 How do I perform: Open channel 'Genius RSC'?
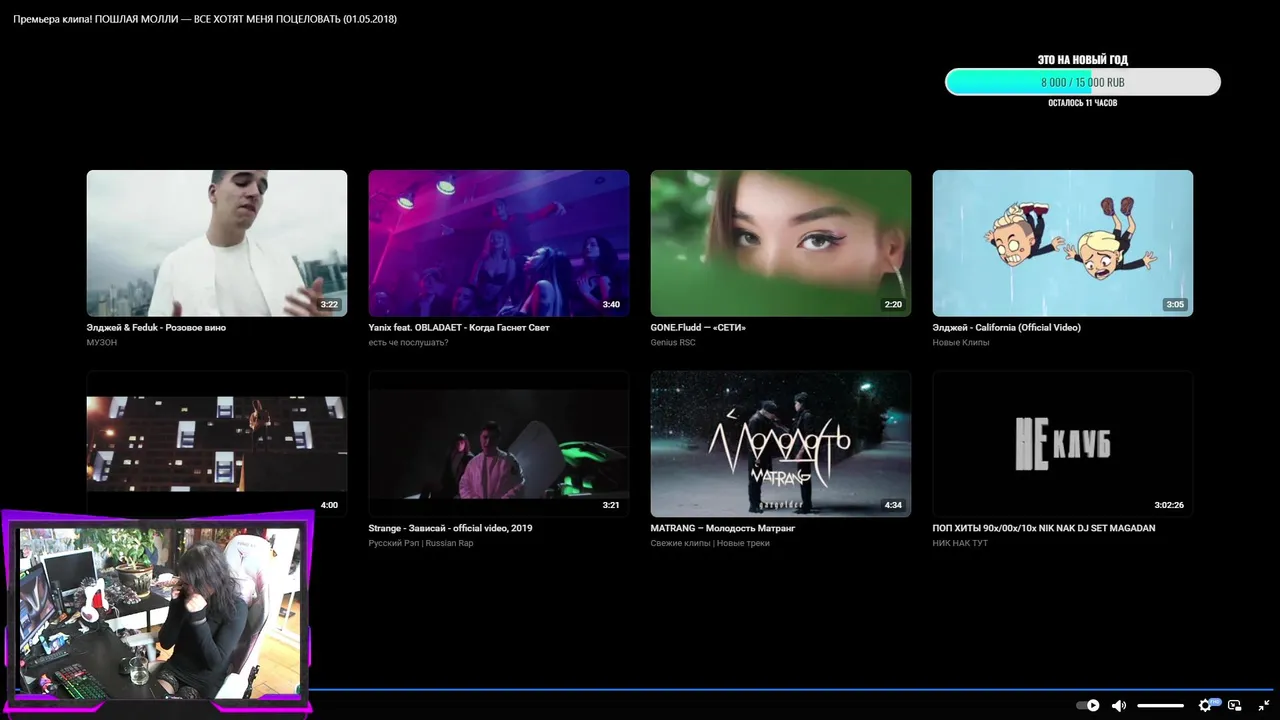pyautogui.click(x=673, y=342)
